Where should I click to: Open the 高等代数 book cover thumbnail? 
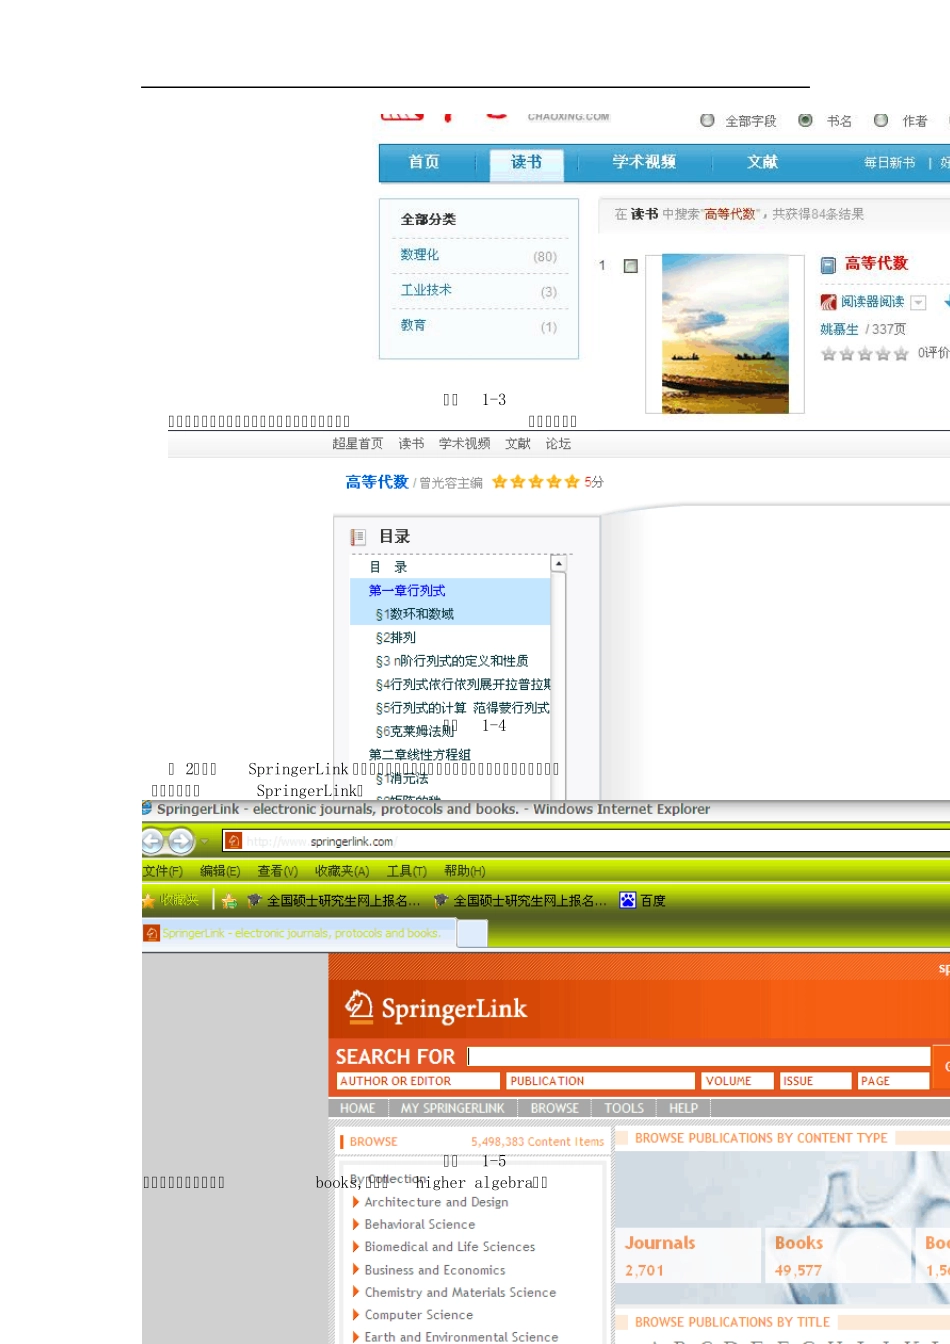click(x=725, y=334)
